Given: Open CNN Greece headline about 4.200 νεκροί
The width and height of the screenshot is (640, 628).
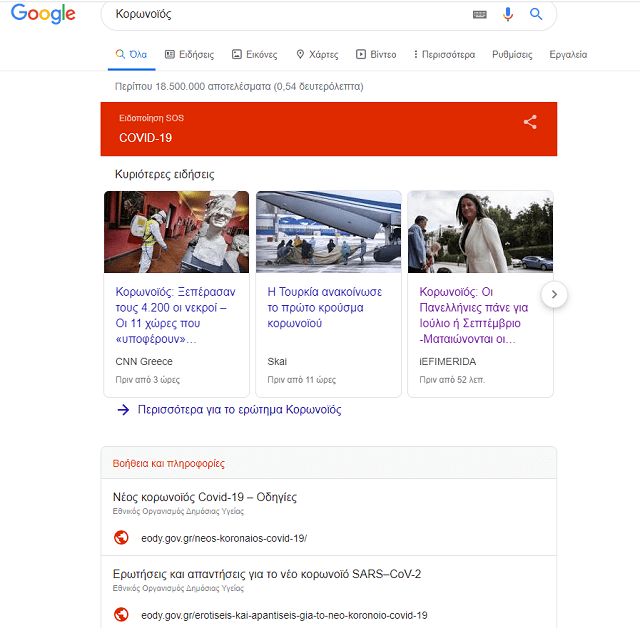Looking at the screenshot, I should tap(176, 315).
